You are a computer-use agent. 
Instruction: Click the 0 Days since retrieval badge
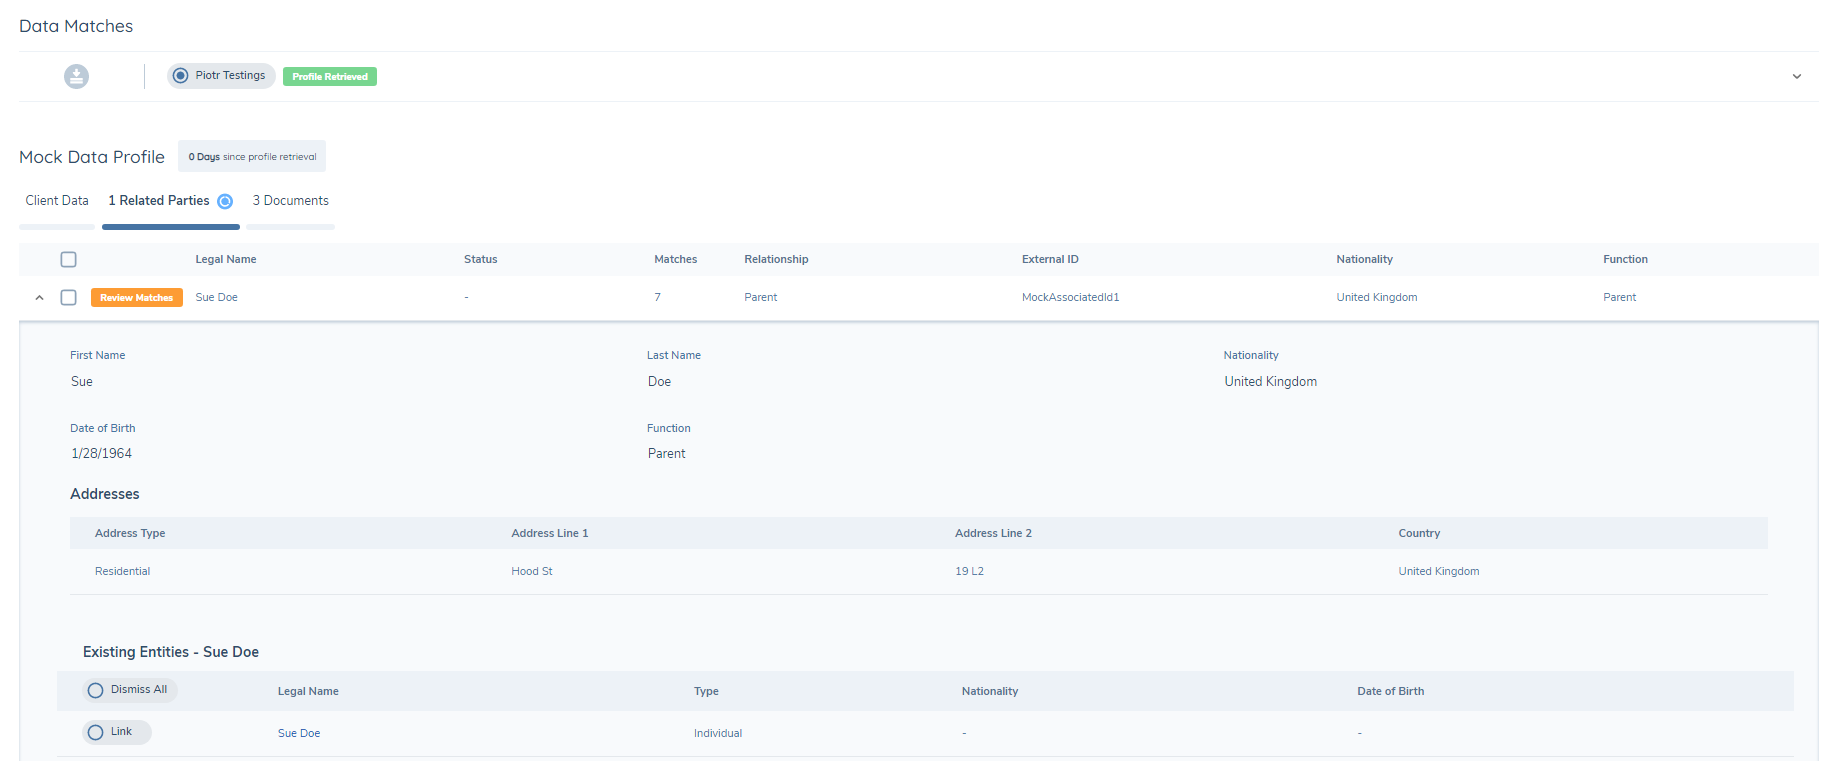[252, 157]
